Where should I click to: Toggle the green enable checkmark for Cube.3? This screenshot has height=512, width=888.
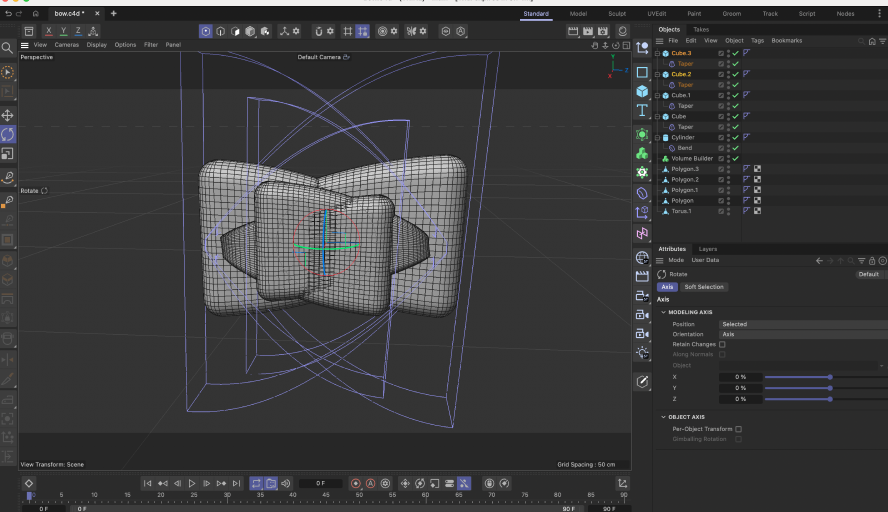click(735, 53)
